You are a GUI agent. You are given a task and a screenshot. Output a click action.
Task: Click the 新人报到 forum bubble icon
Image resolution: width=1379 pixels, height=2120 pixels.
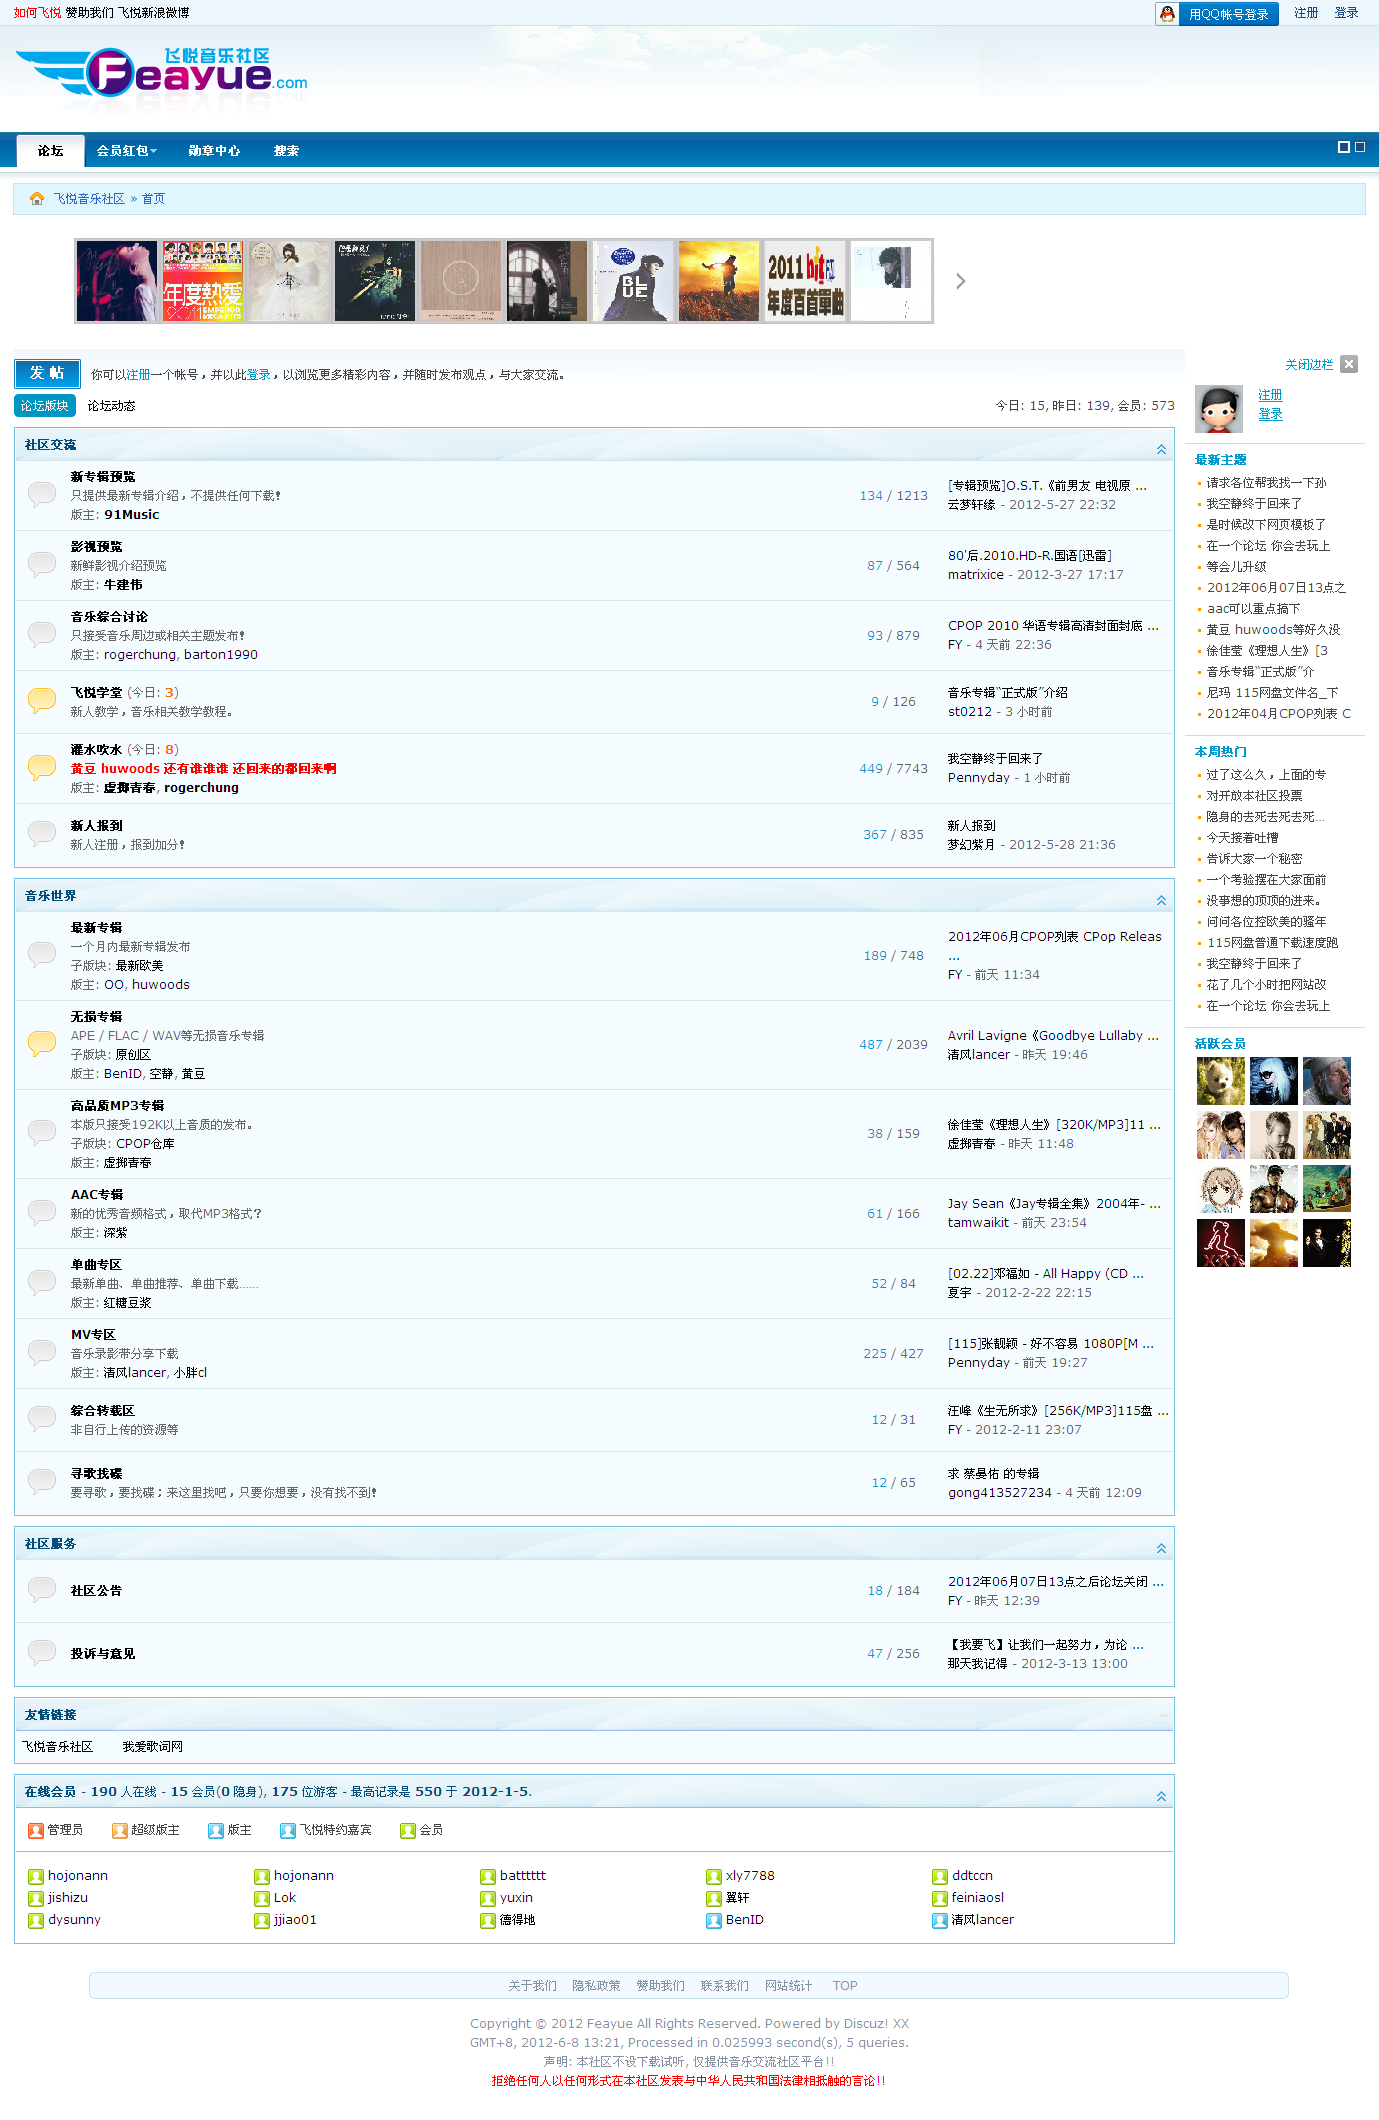point(42,833)
